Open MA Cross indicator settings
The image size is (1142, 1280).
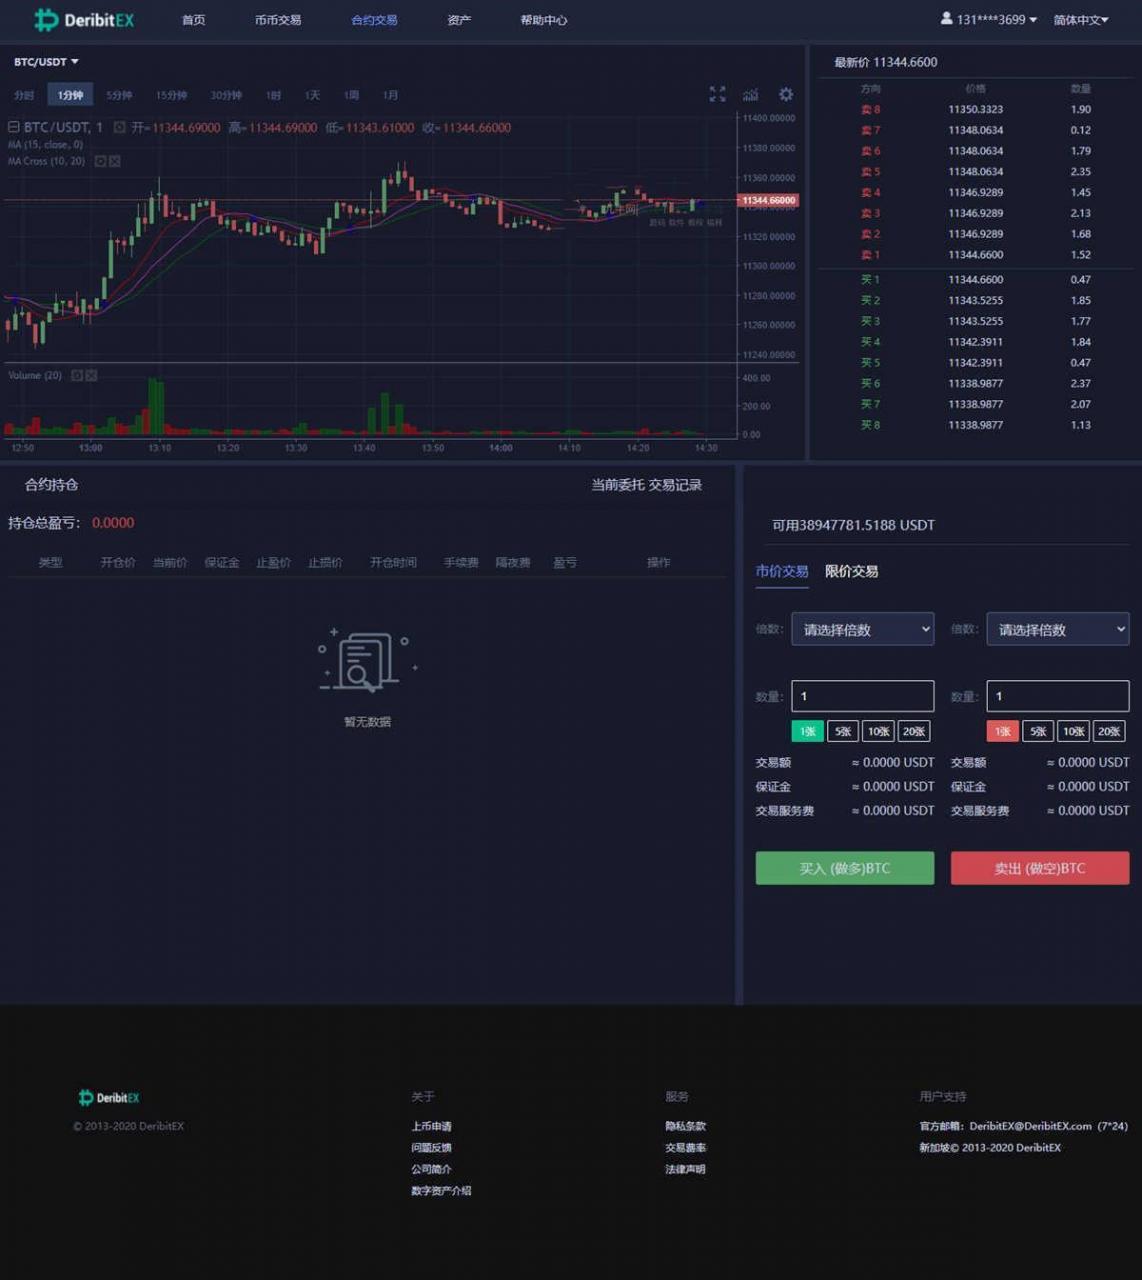point(100,161)
